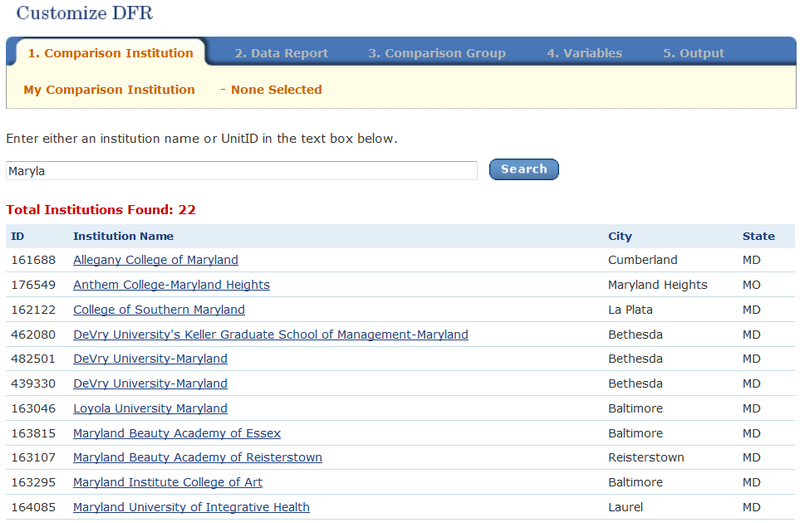Image resolution: width=800 pixels, height=523 pixels.
Task: Click the Institution Name column header
Action: click(123, 236)
